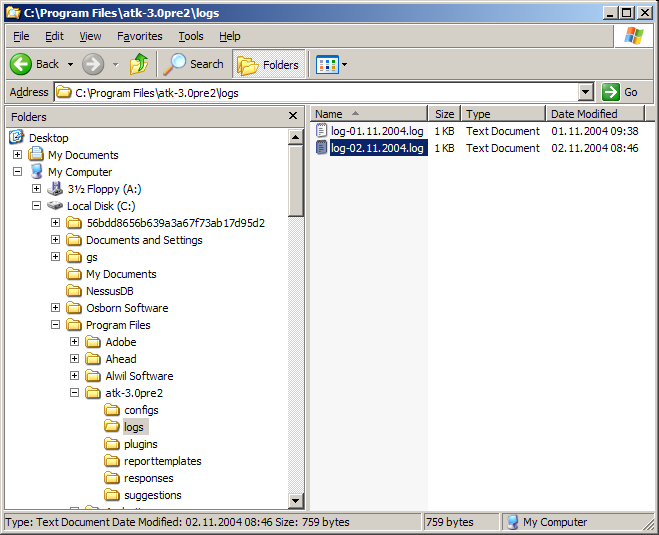Viewport: 659px width, 535px height.
Task: Select the log-01.11.2004.log file icon
Action: pos(322,131)
